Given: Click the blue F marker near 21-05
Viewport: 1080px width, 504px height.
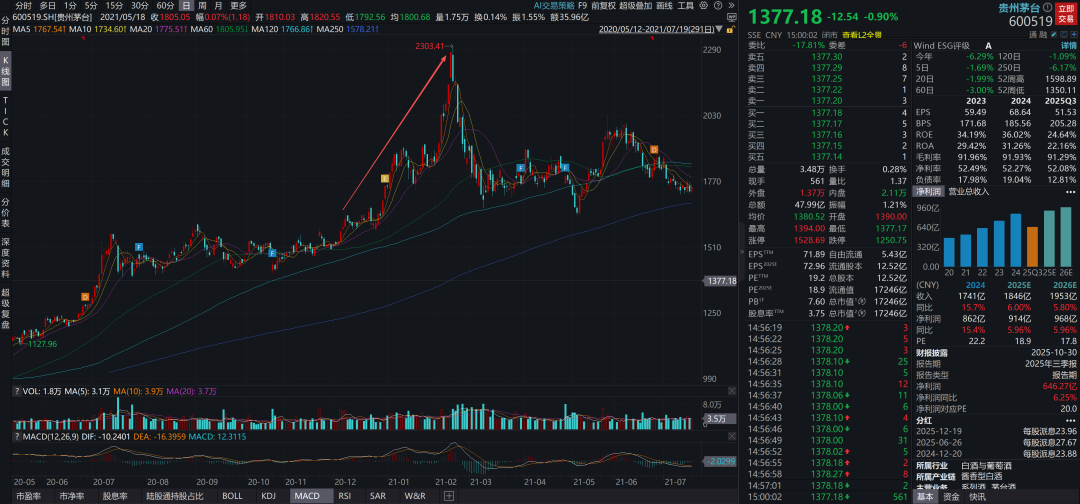Looking at the screenshot, I should coord(565,167).
